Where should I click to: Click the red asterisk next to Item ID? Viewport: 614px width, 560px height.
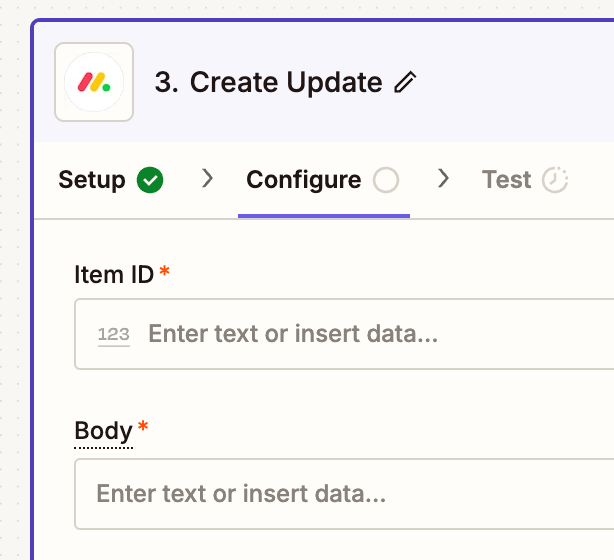pos(164,271)
